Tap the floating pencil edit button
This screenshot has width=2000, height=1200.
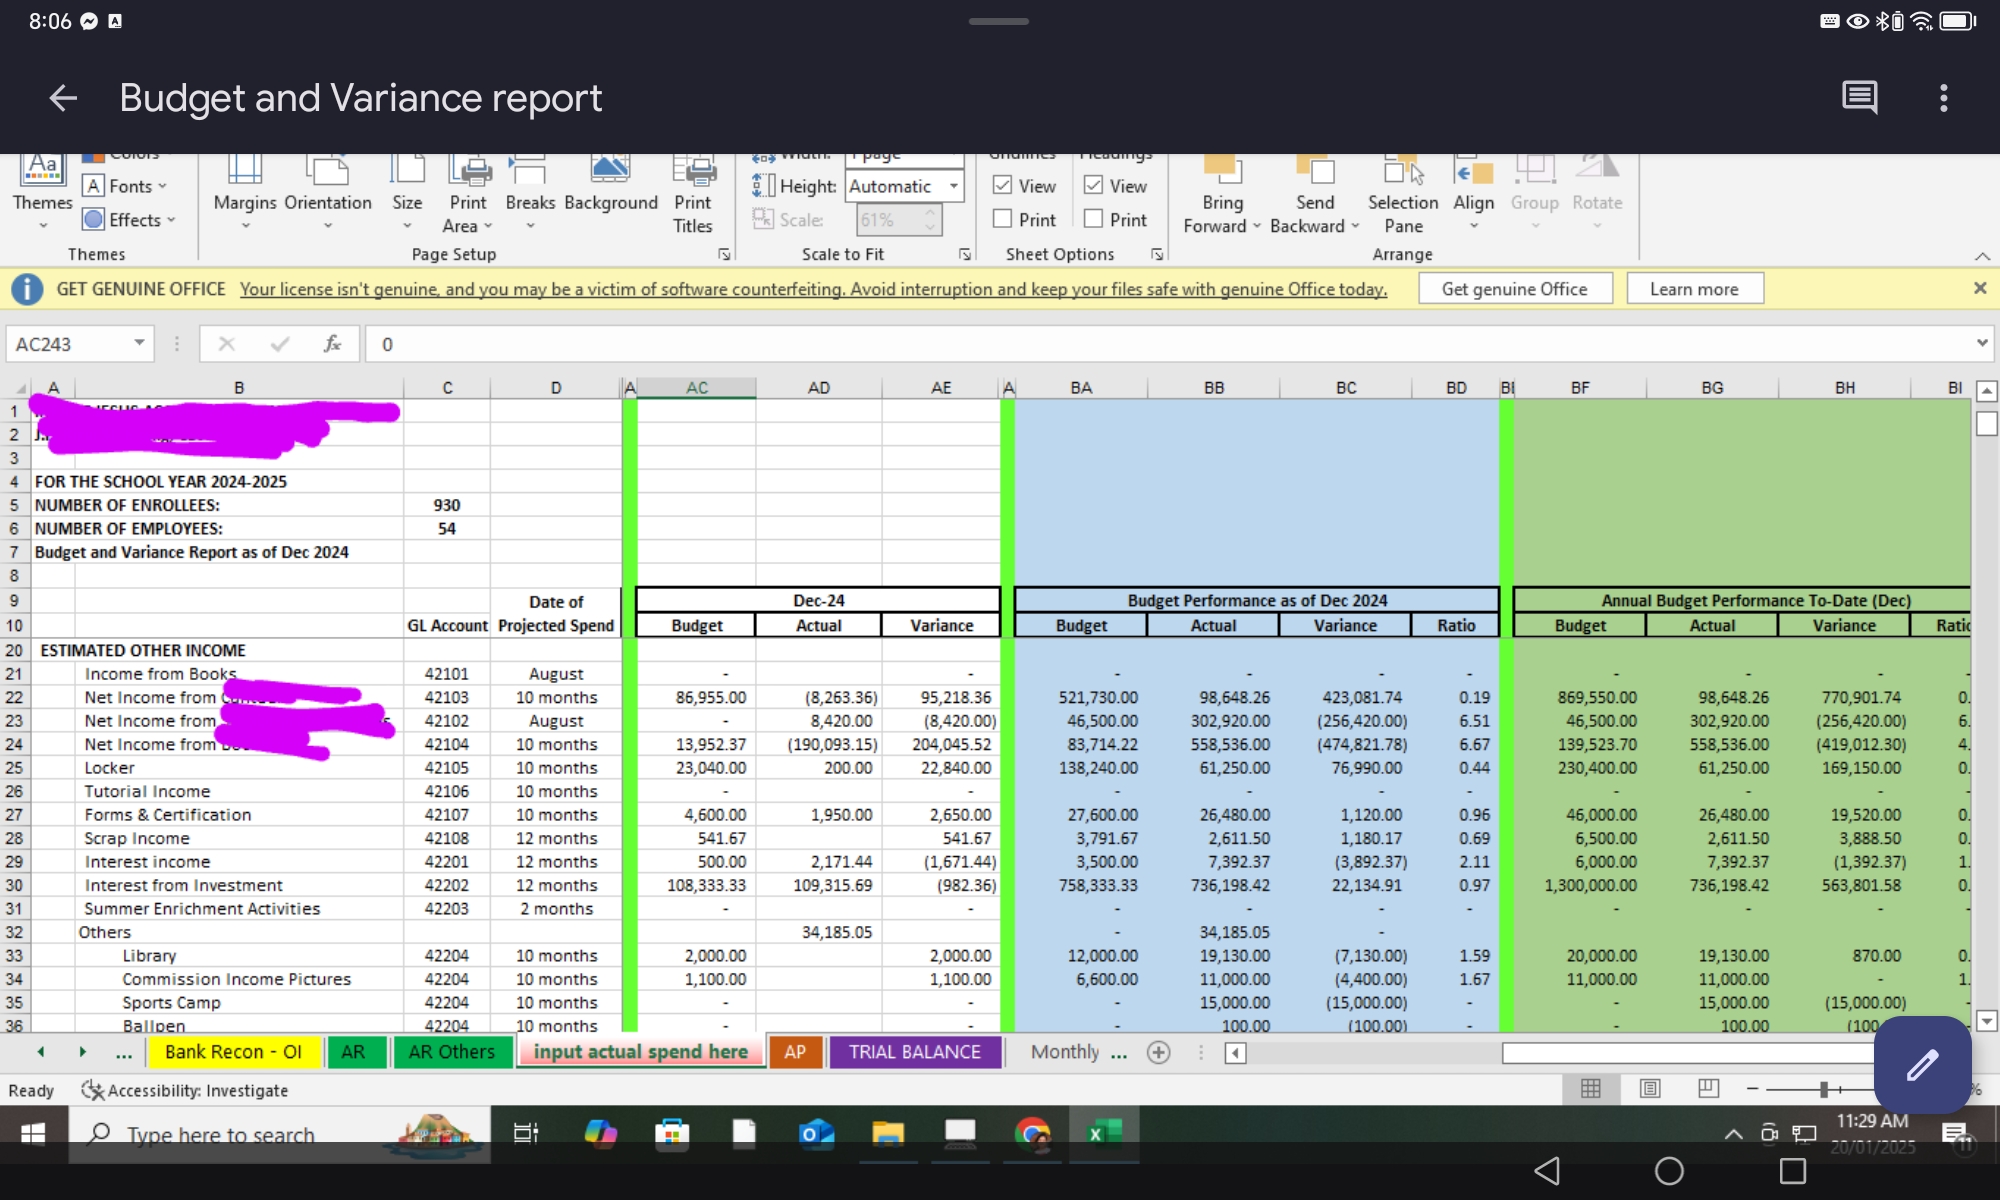click(x=1922, y=1065)
